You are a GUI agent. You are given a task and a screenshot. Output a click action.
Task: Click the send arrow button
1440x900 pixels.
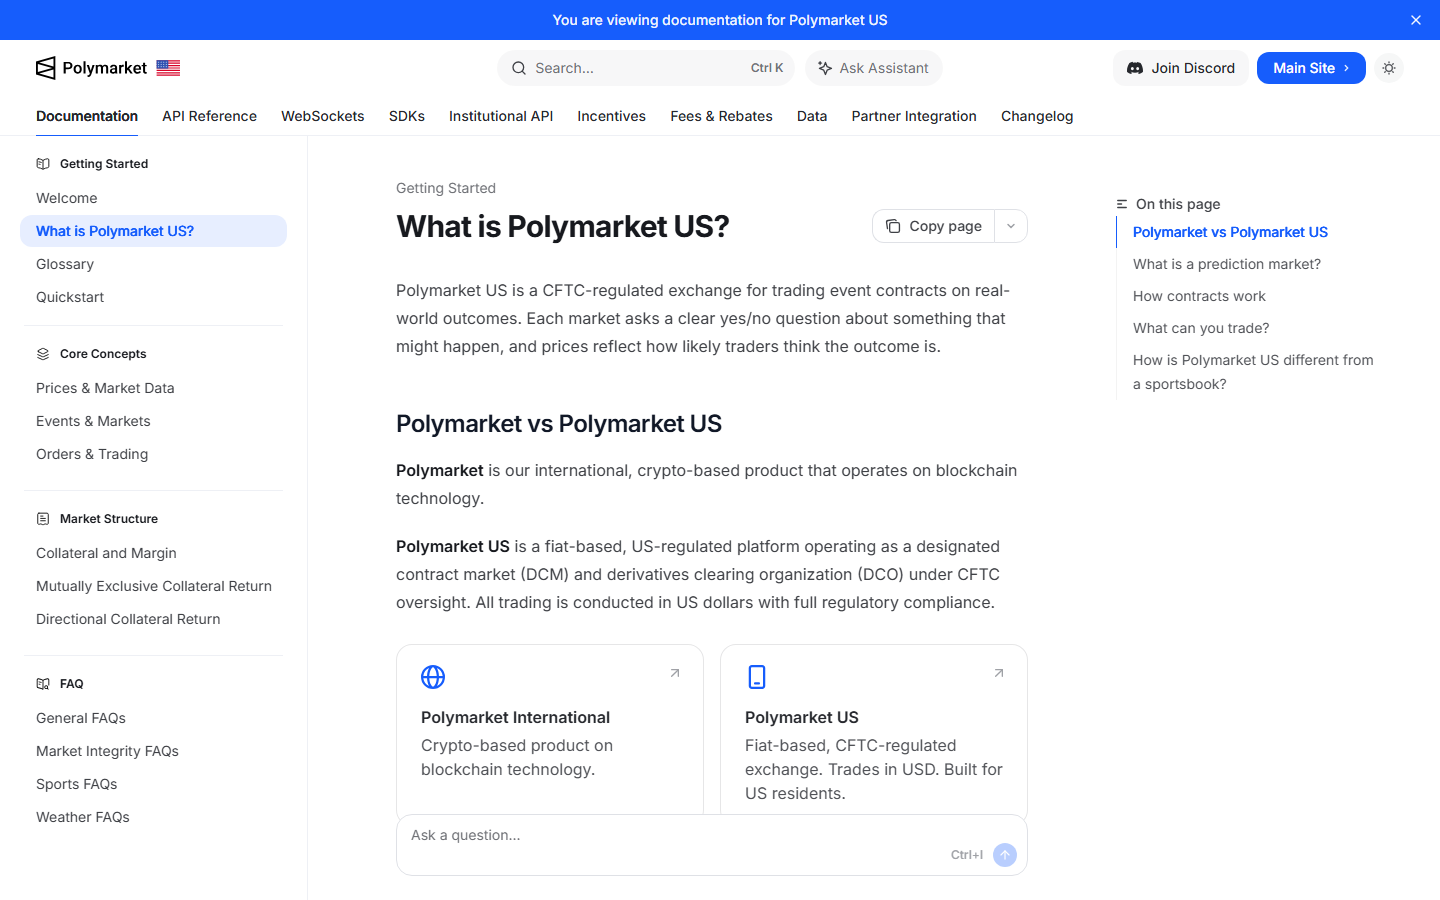coord(1005,855)
